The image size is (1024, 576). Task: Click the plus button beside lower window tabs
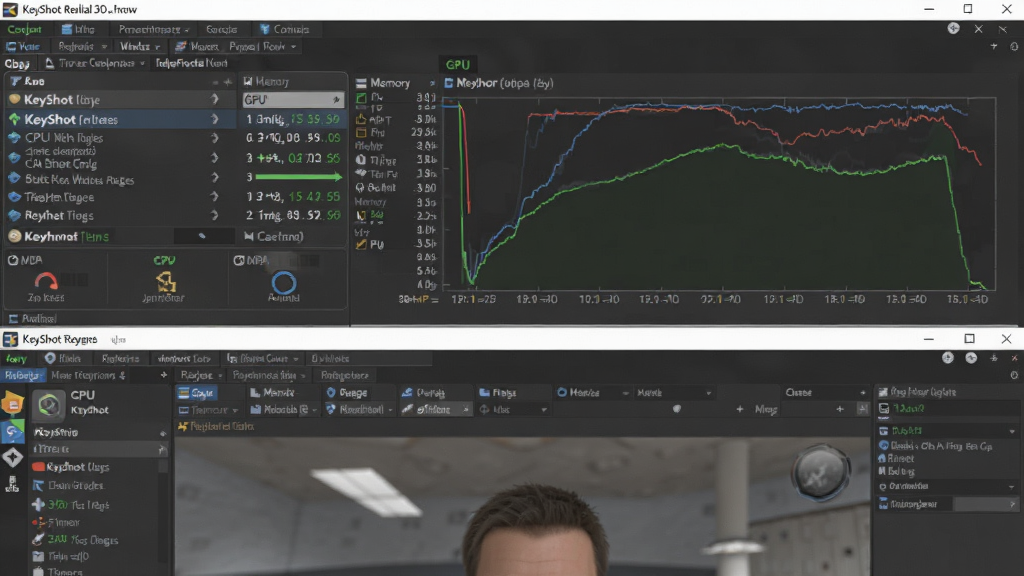tap(163, 375)
